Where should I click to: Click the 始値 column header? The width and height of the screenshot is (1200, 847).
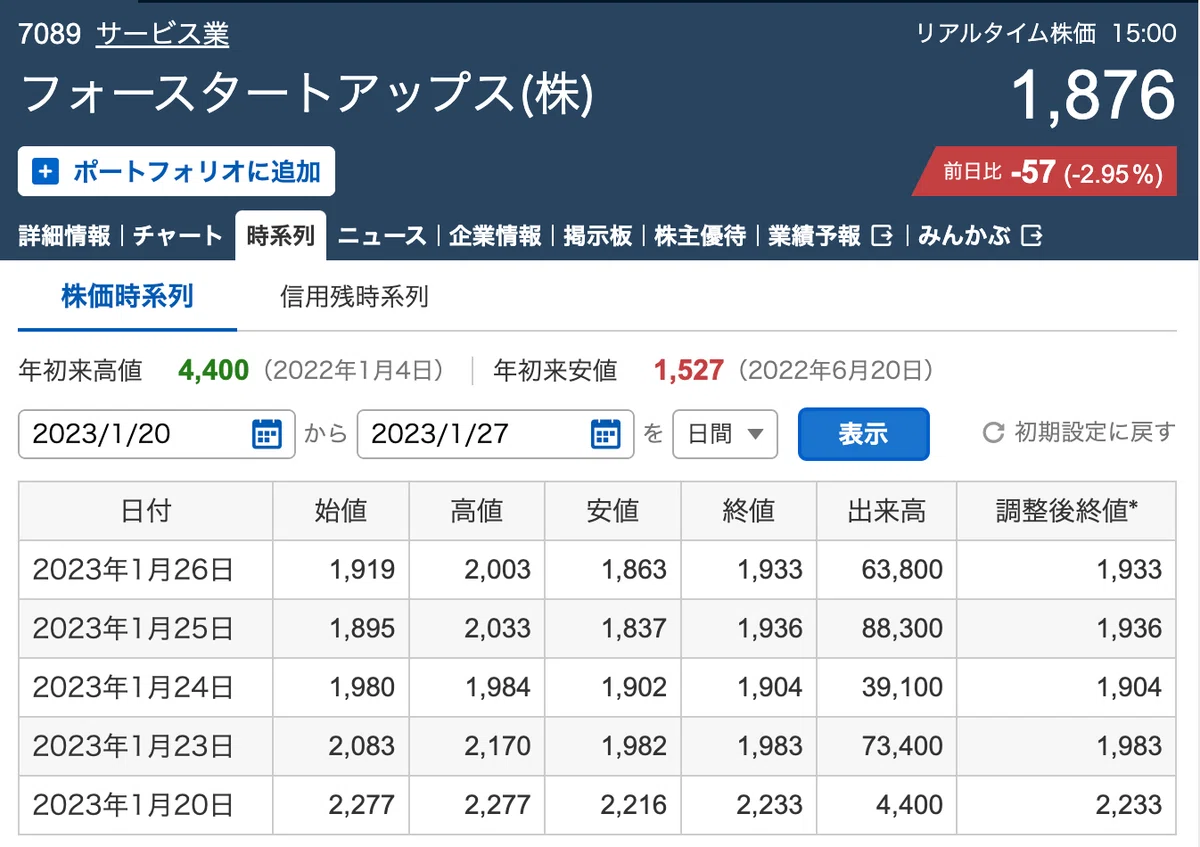(341, 511)
